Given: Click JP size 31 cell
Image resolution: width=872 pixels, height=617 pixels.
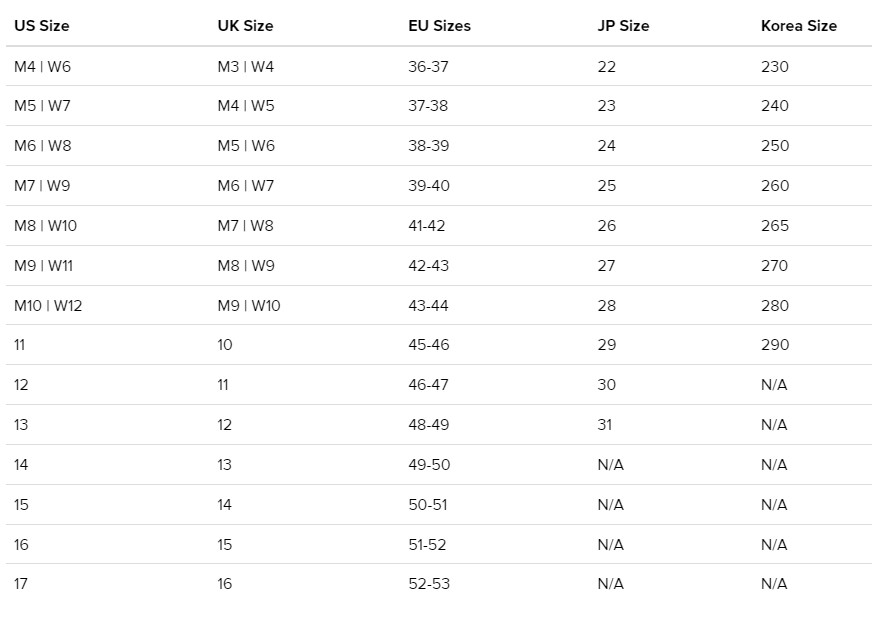Looking at the screenshot, I should (605, 425).
